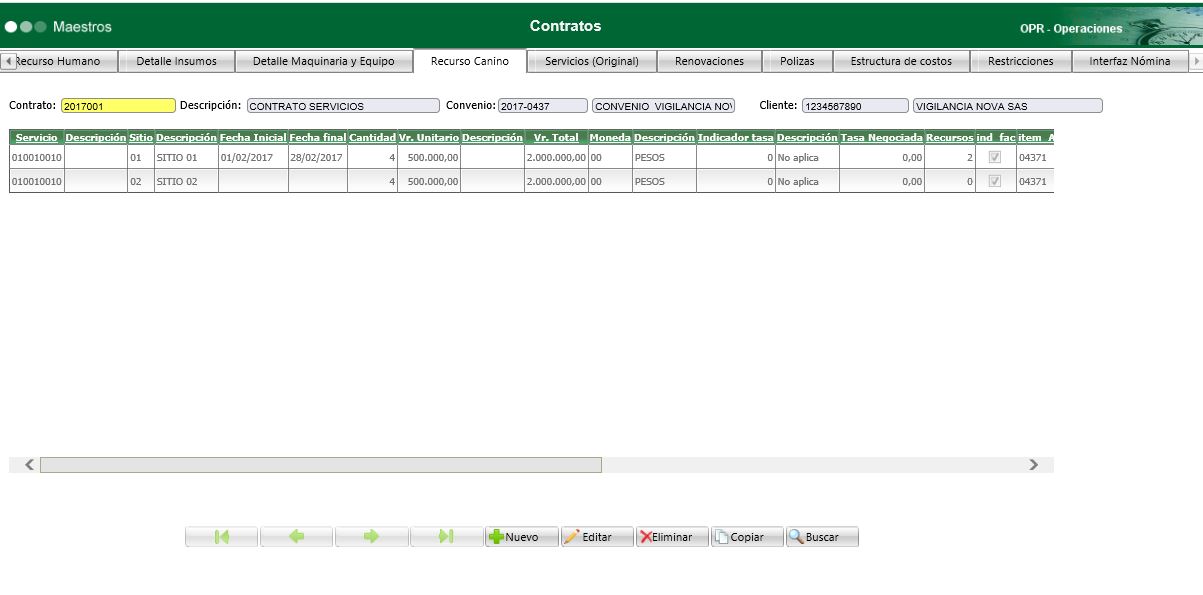Screen dimensions: 1203x595
Task: Click the Eliminar button
Action: click(x=672, y=537)
